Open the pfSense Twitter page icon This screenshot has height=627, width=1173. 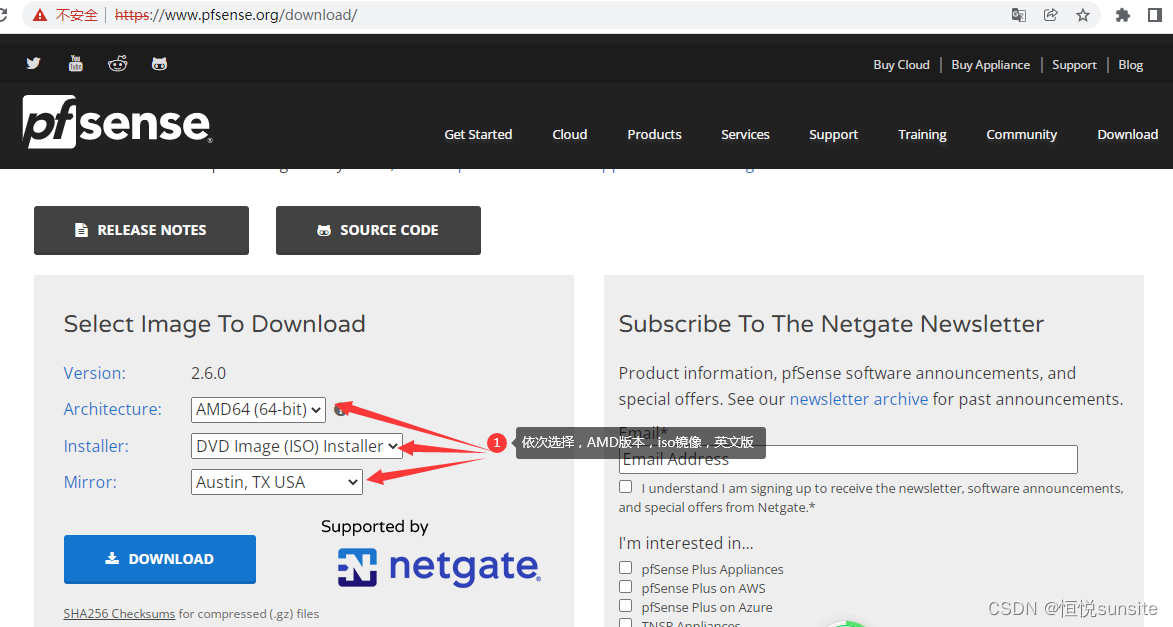[33, 64]
